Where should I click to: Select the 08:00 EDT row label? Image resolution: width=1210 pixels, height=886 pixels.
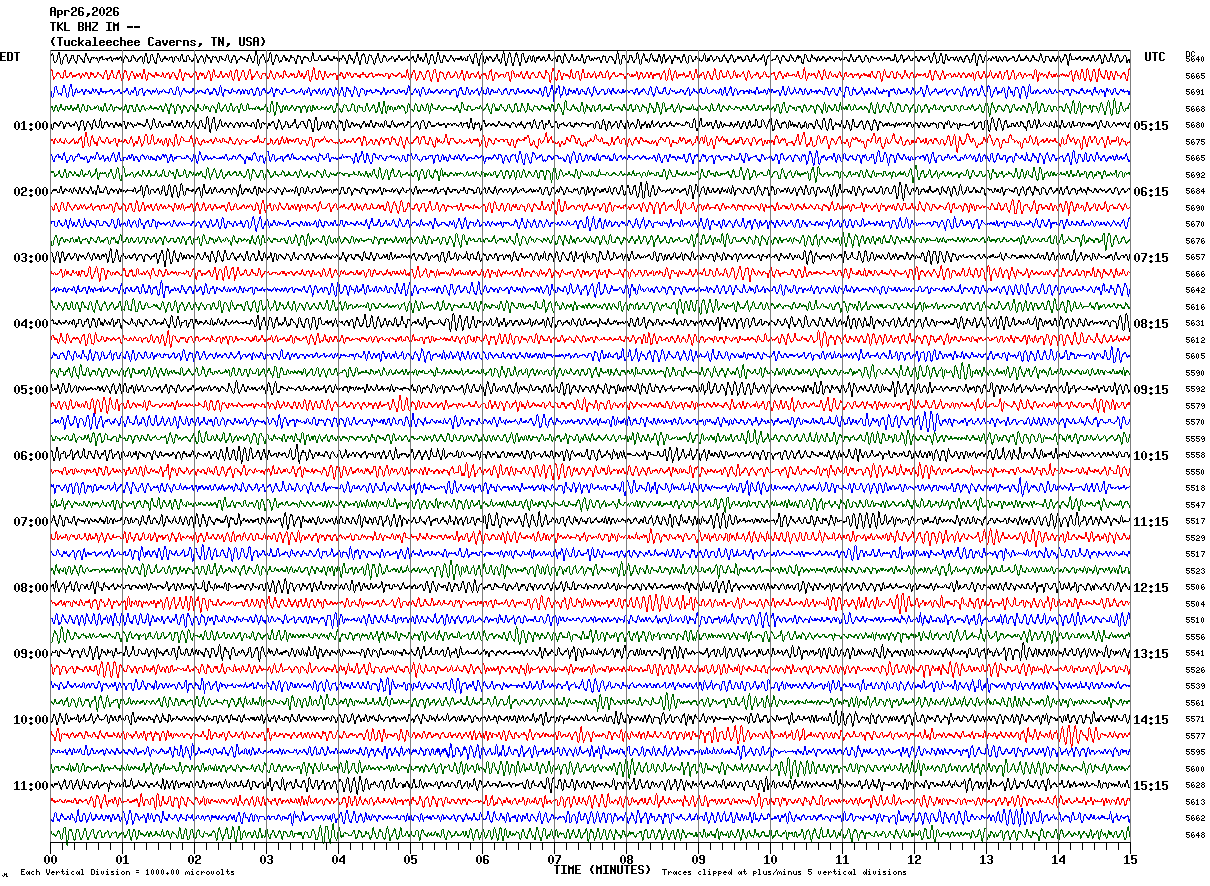click(30, 588)
